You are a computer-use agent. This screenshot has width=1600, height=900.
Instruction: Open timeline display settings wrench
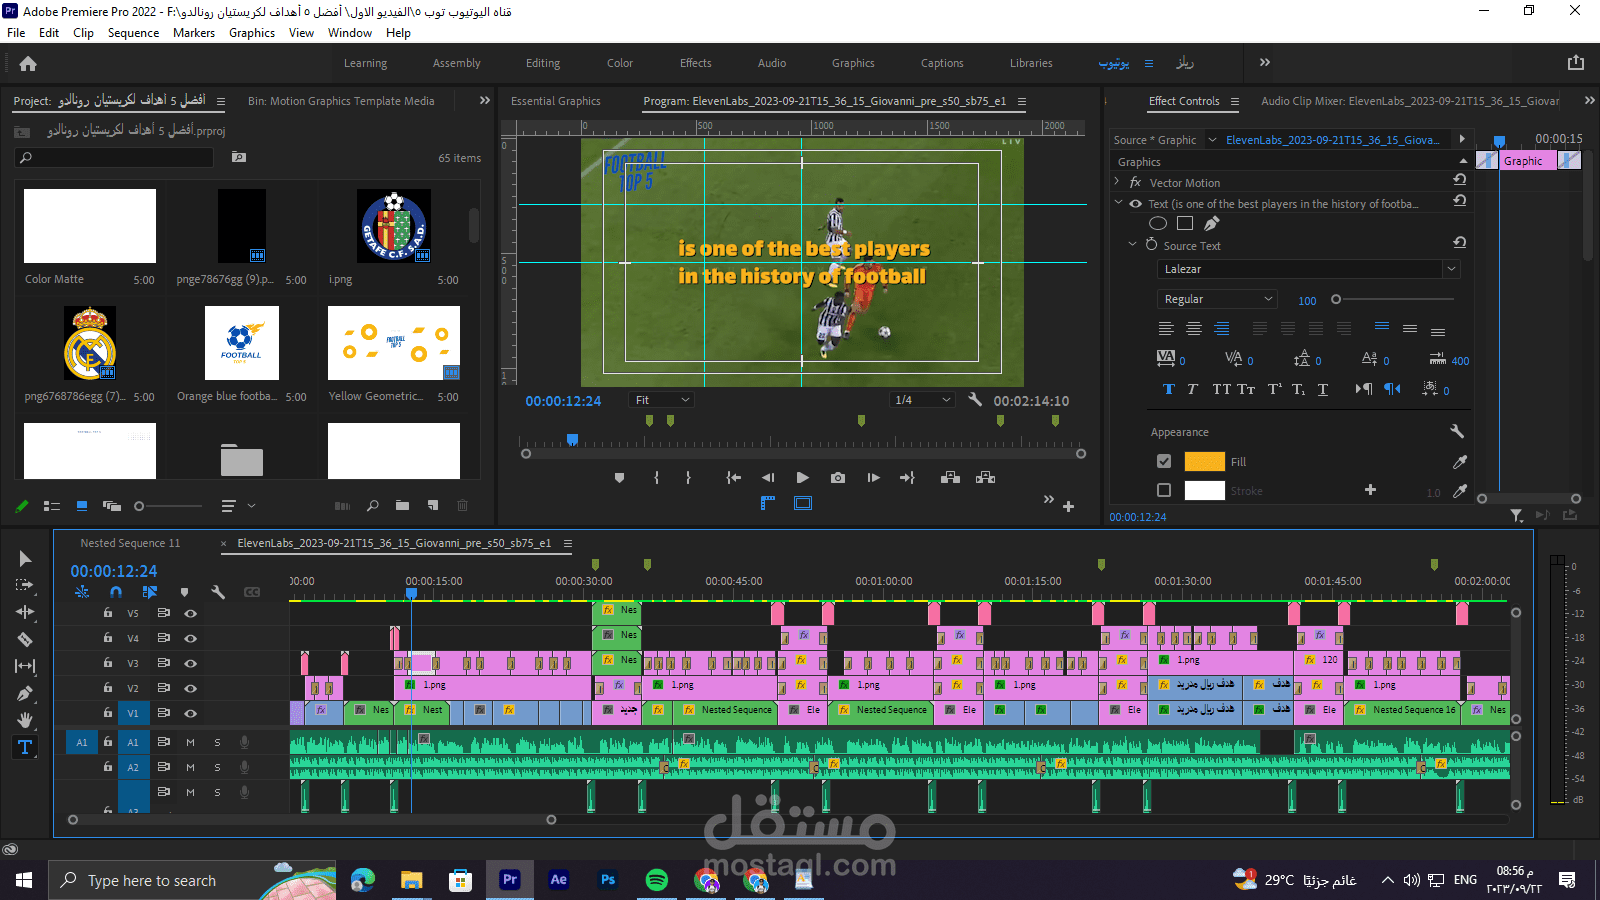(218, 592)
